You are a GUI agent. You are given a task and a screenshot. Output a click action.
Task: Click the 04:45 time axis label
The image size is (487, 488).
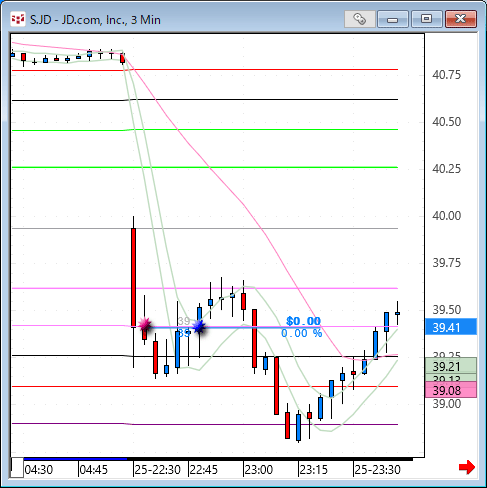pos(94,470)
